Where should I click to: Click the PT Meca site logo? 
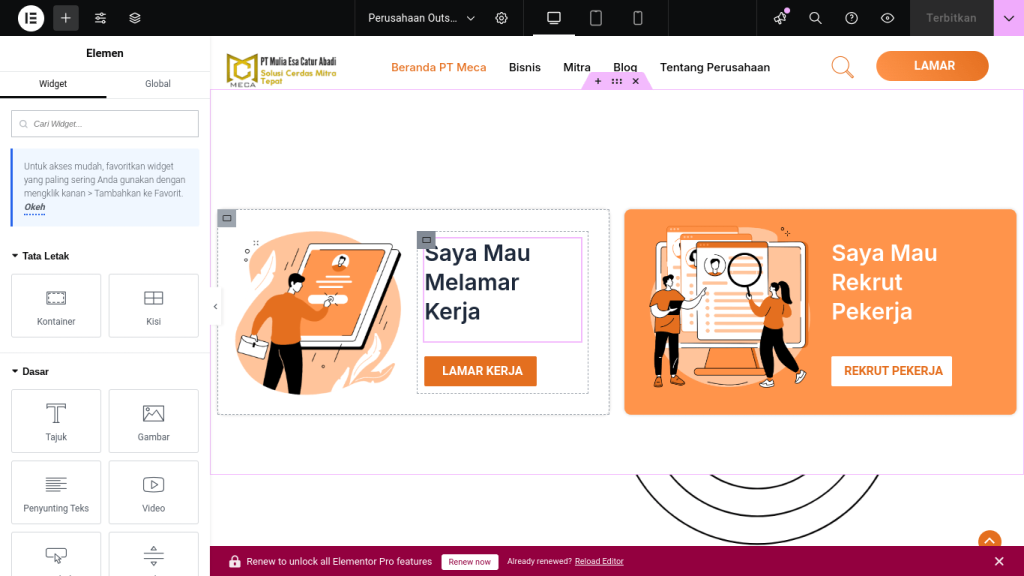coord(281,71)
